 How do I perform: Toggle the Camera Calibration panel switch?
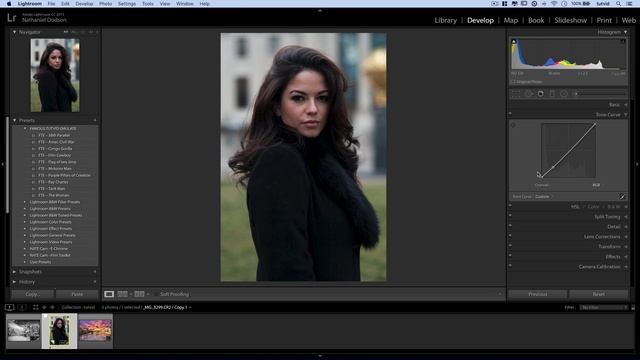point(510,266)
